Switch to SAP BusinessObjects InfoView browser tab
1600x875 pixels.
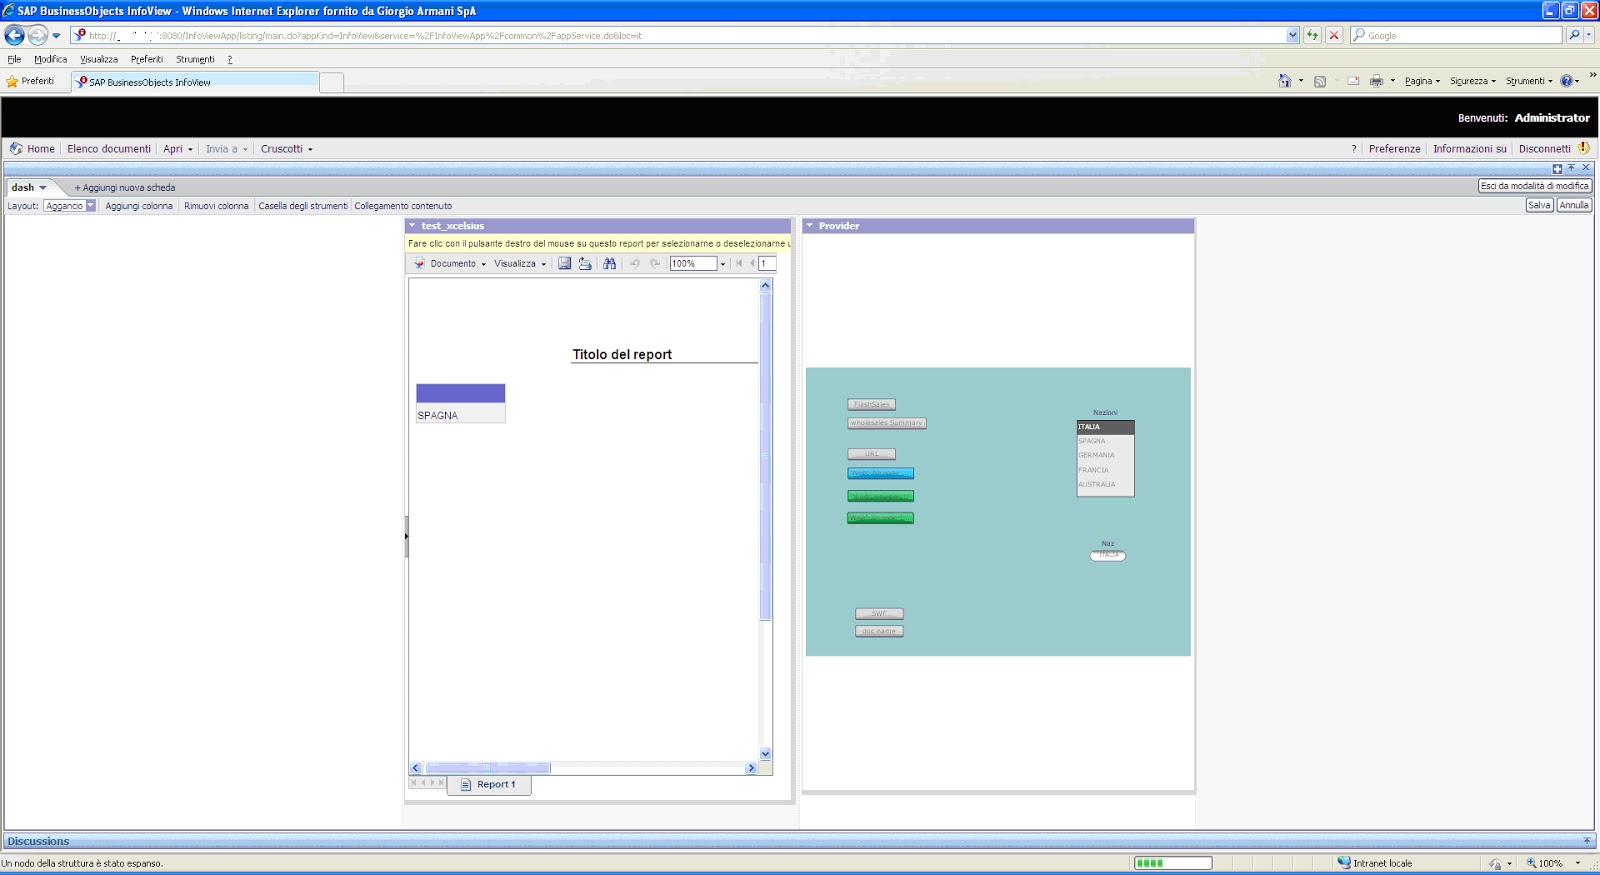(x=195, y=82)
